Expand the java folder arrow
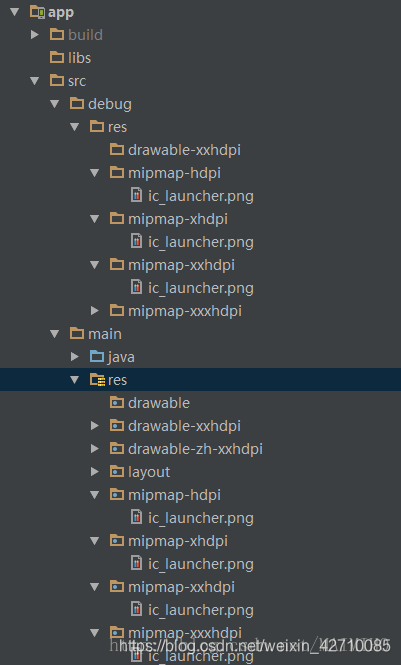Image resolution: width=401 pixels, height=665 pixels. point(75,357)
